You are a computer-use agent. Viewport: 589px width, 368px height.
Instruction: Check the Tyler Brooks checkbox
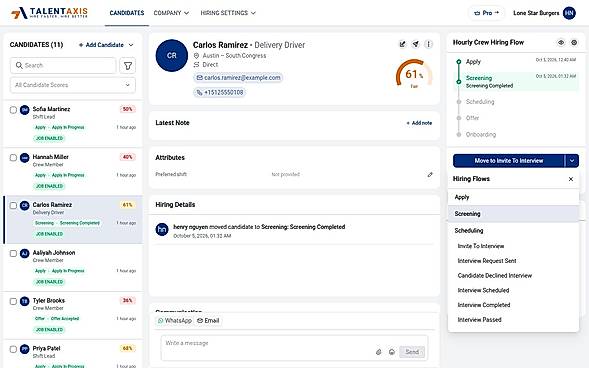pyautogui.click(x=13, y=301)
